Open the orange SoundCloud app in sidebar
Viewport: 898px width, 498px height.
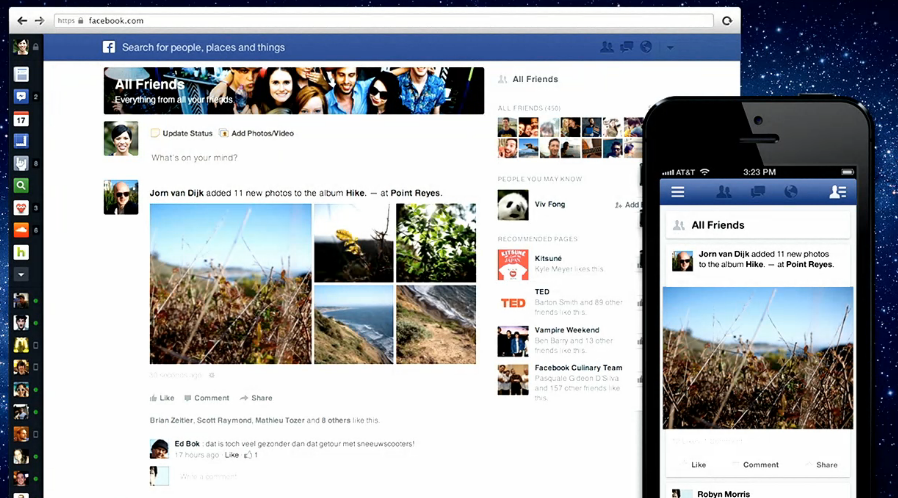pos(20,230)
